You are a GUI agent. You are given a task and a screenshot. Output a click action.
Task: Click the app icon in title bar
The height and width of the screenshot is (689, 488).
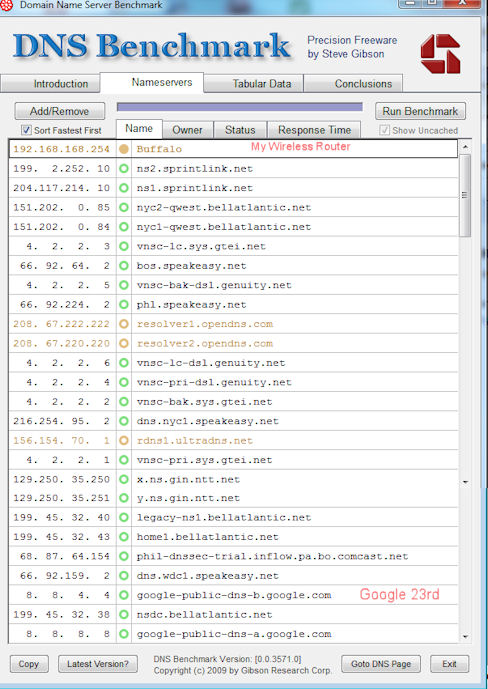tap(6, 6)
